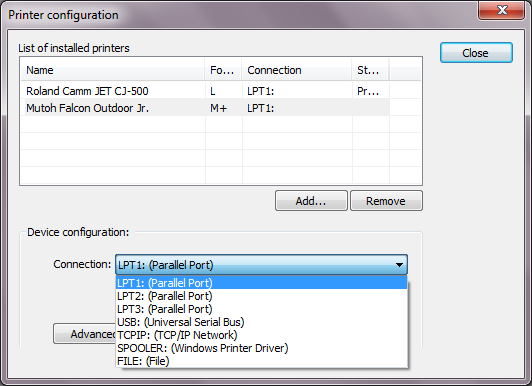Viewport: 532px width, 386px height.
Task: Choose LPT2: (Parallel Port) option
Action: (x=261, y=296)
